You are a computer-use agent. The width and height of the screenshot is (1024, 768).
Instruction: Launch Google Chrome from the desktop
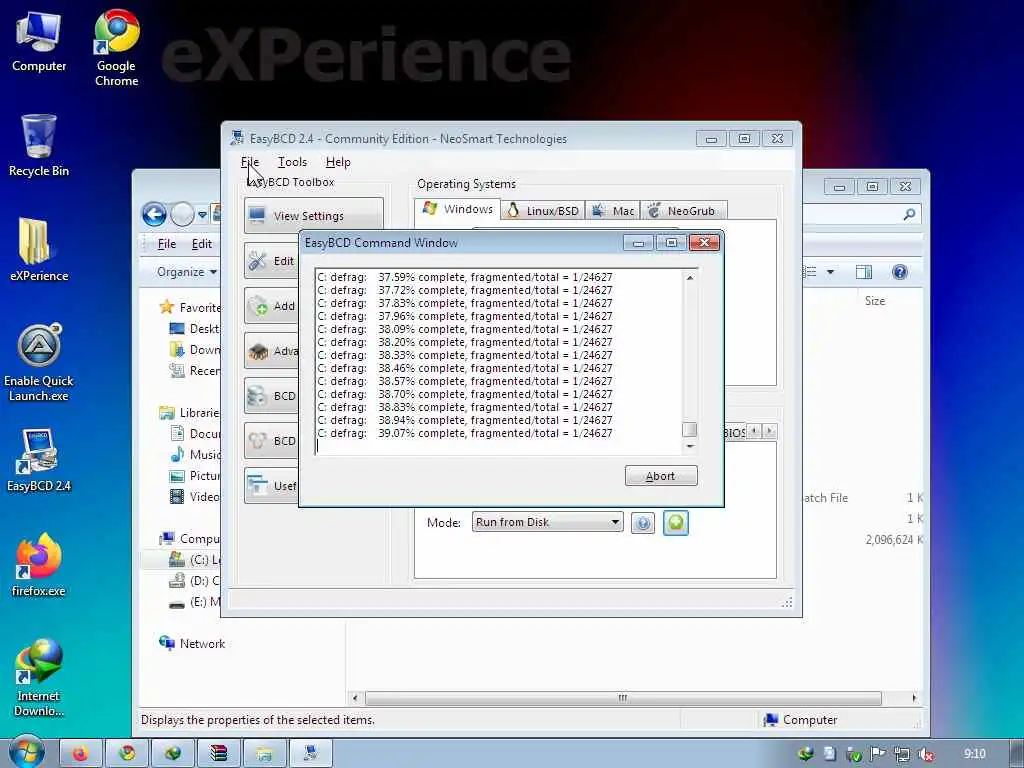[116, 48]
